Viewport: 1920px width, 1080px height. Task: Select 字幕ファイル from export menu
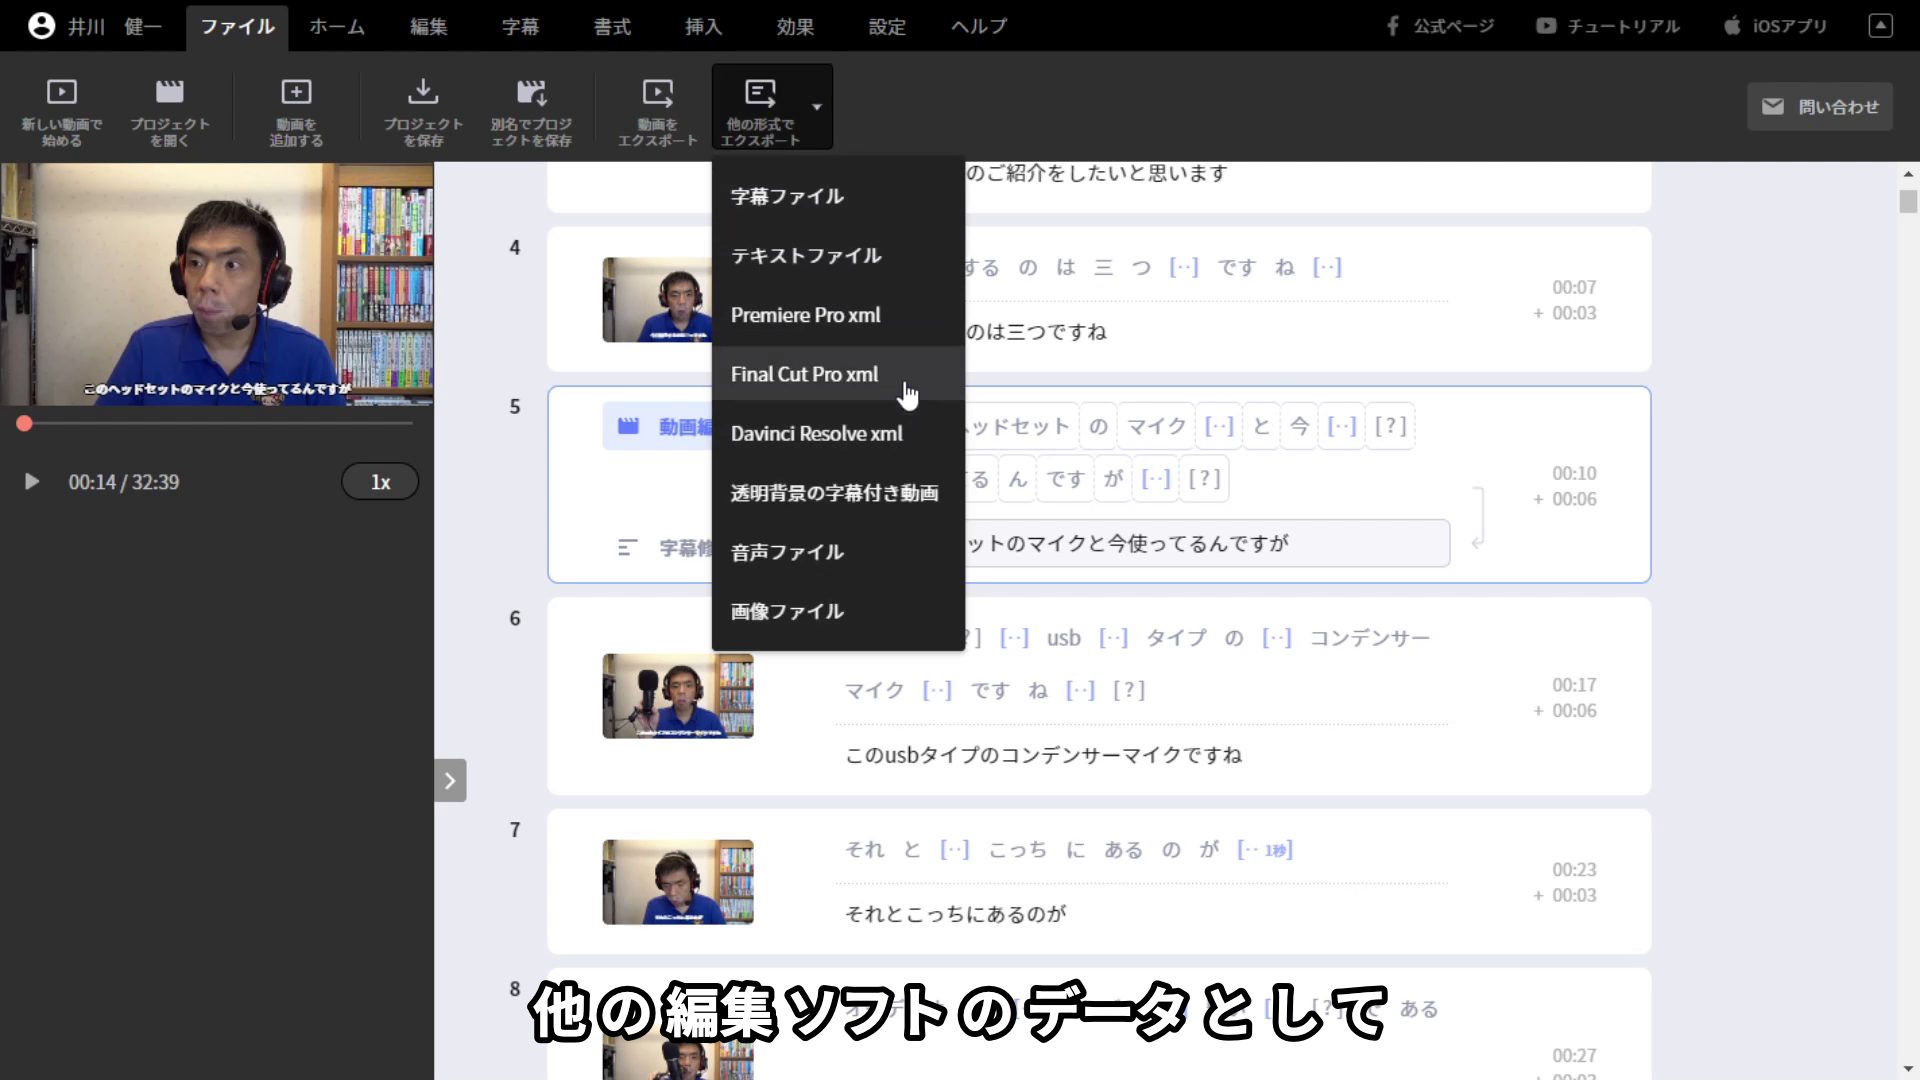coord(838,197)
